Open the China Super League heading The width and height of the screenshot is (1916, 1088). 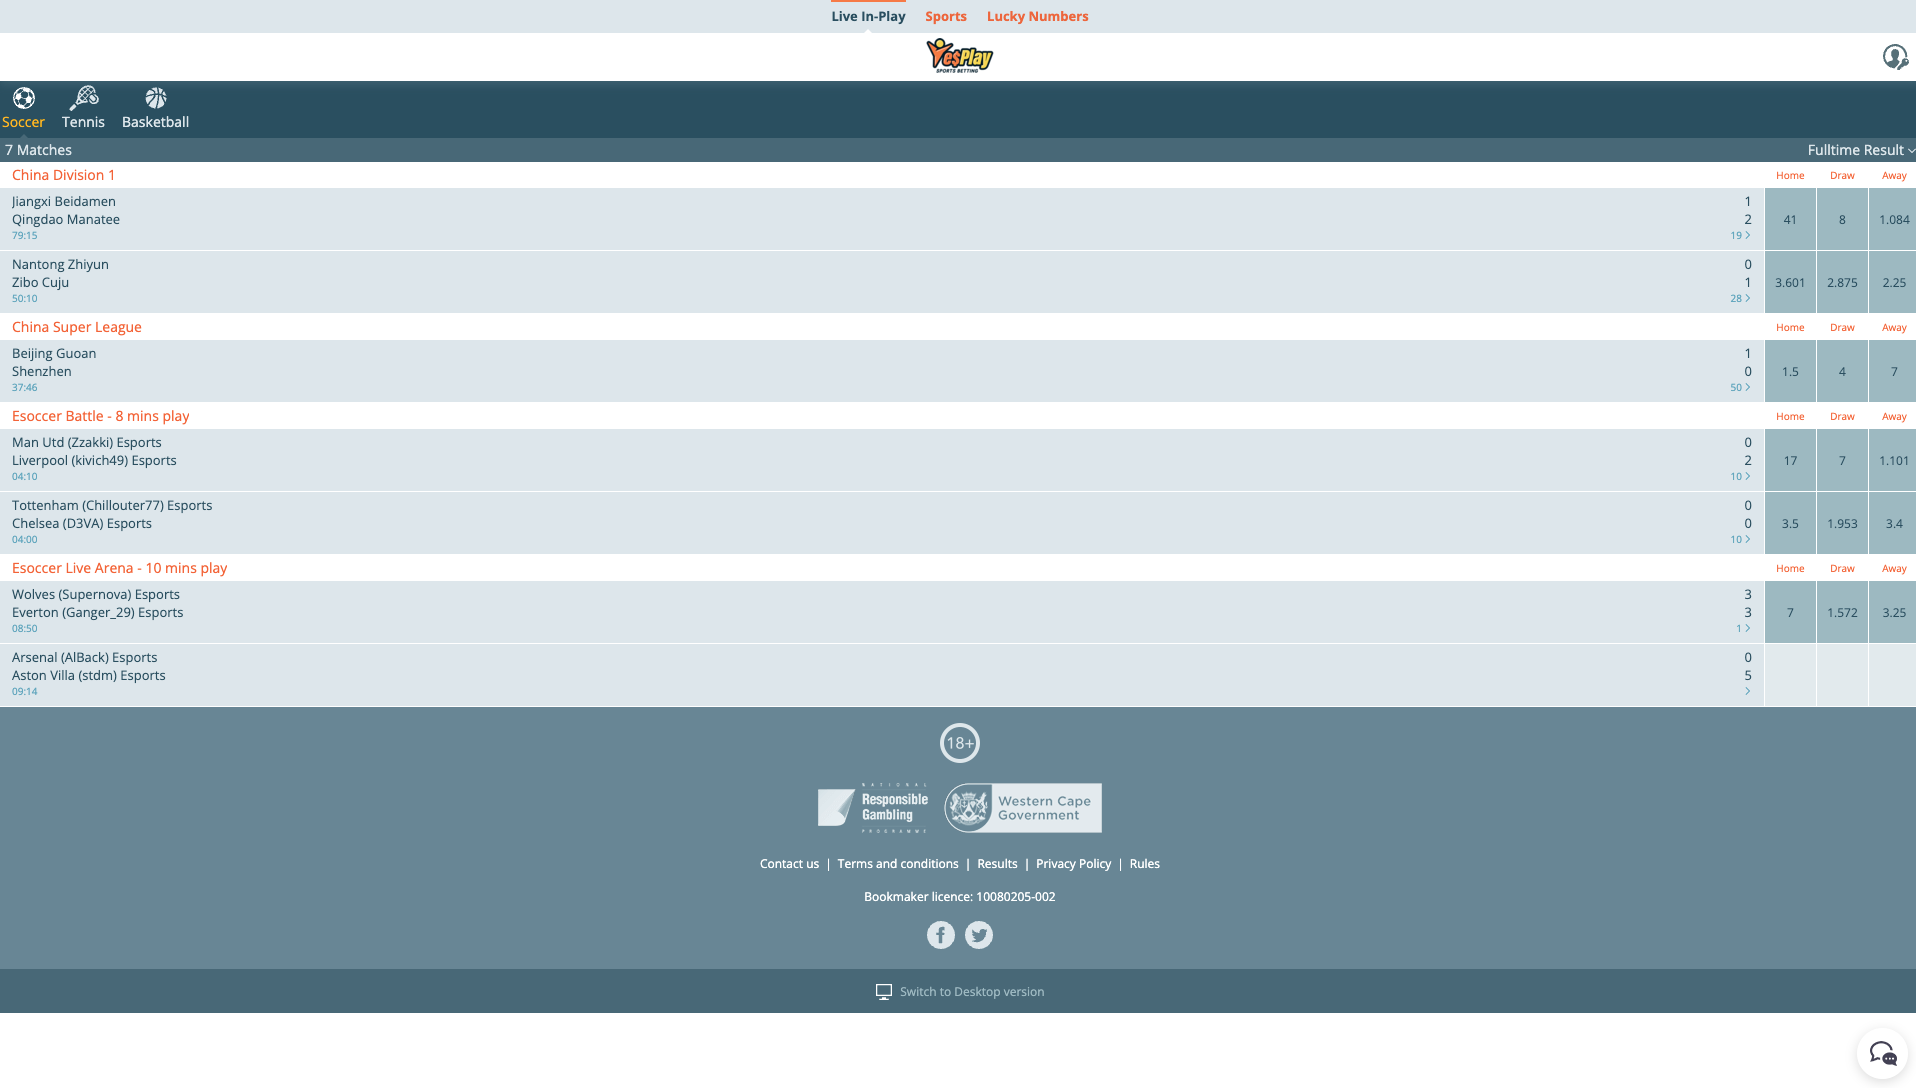click(77, 327)
